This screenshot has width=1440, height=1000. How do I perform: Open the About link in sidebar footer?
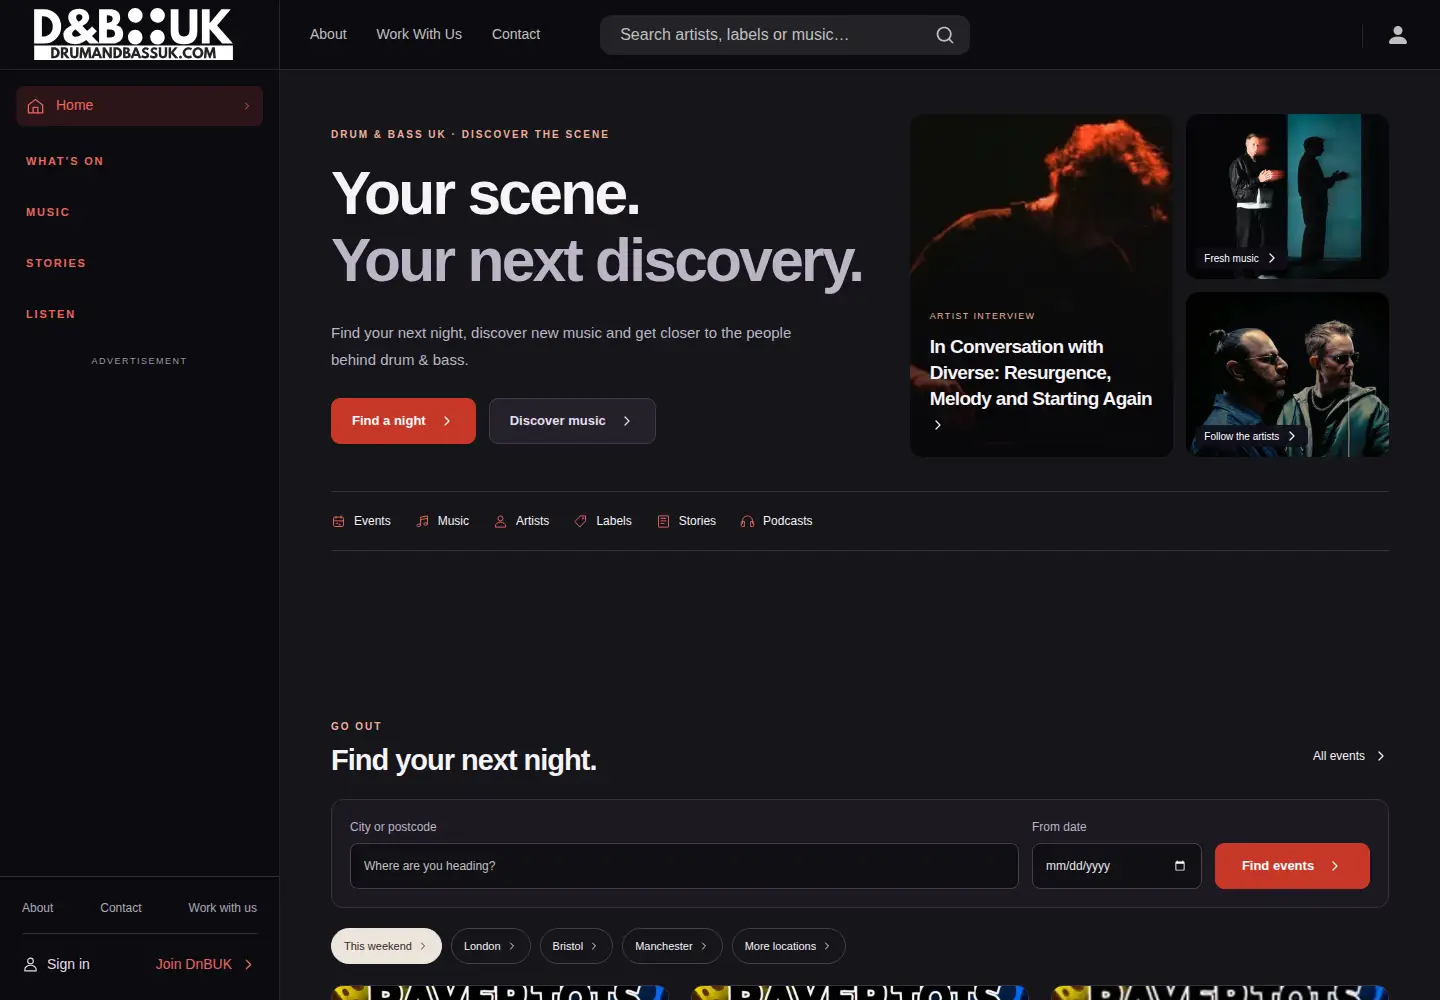38,908
